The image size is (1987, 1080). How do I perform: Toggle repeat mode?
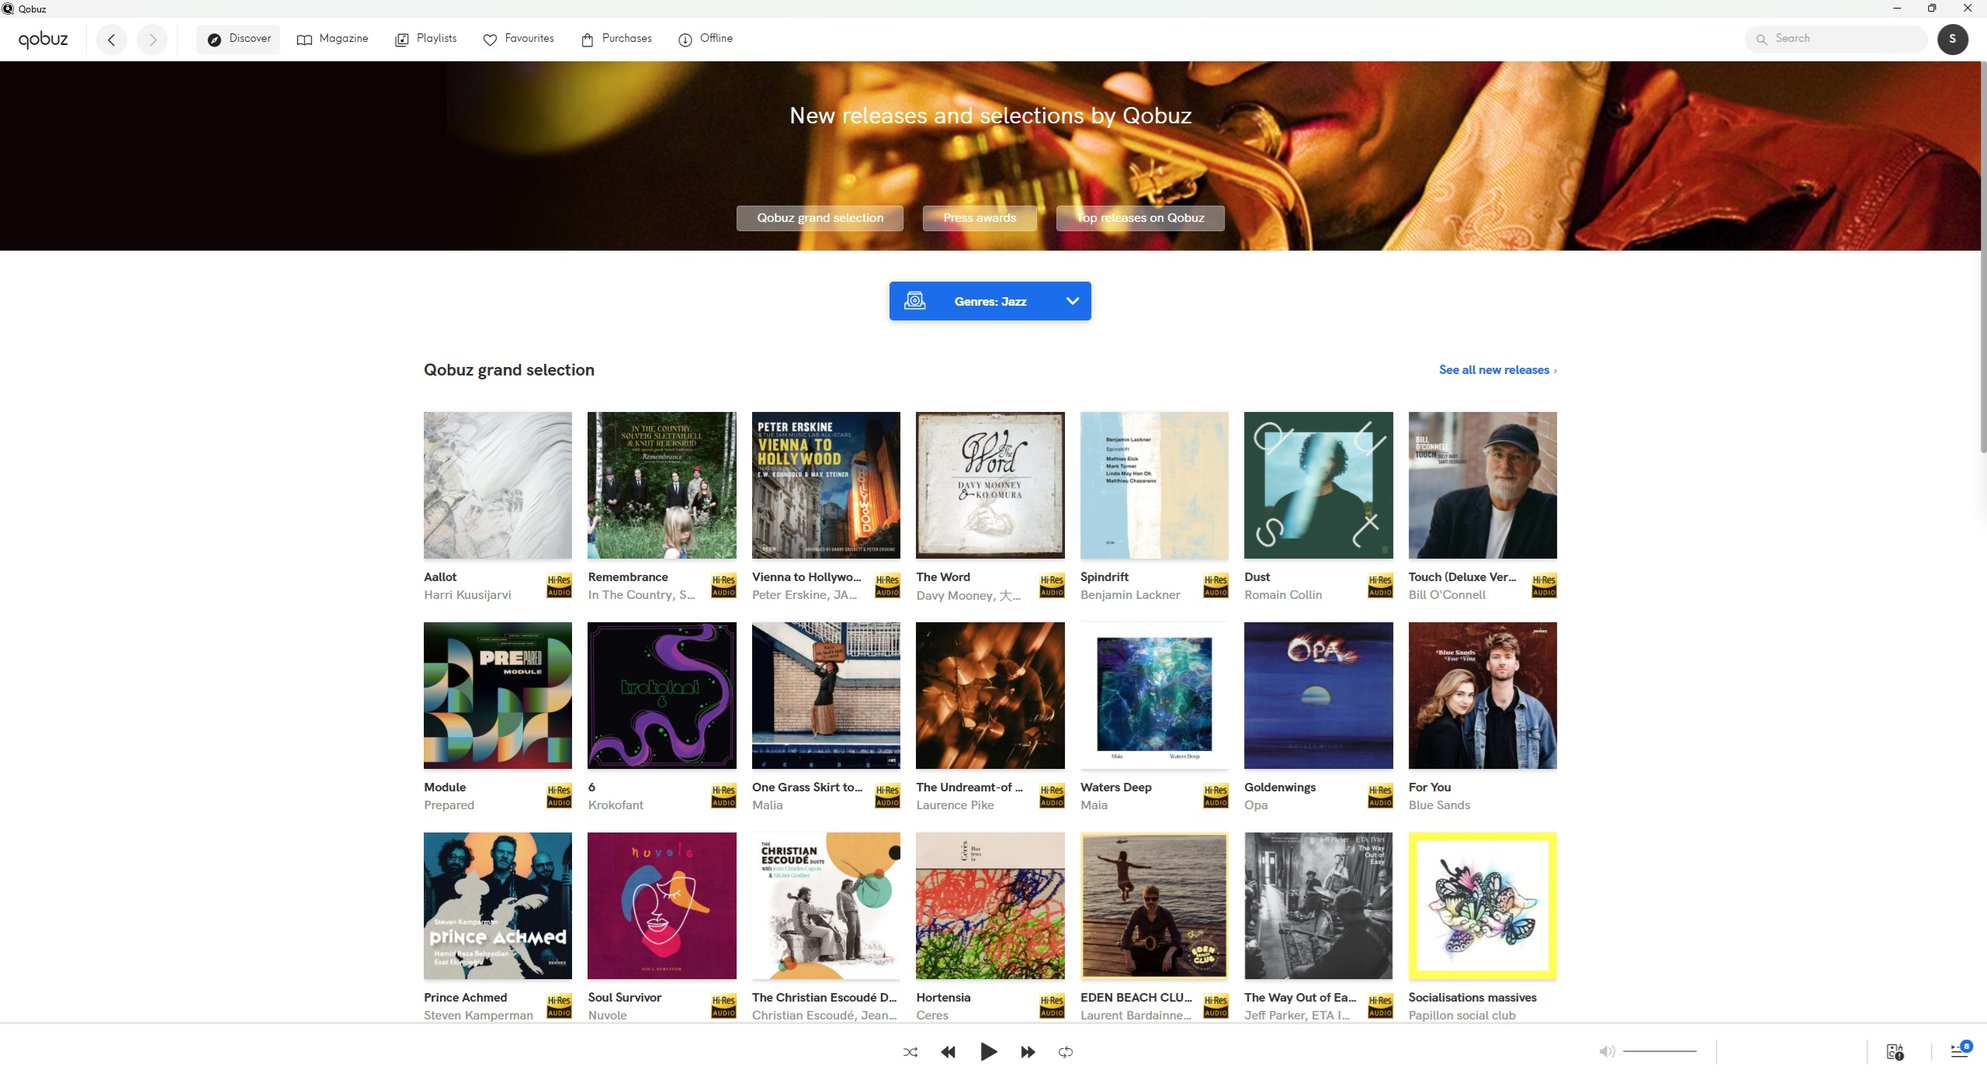(x=1066, y=1052)
